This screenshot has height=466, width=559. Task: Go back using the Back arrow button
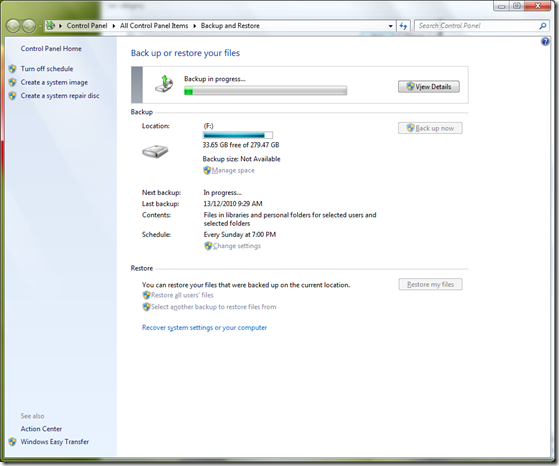13,26
